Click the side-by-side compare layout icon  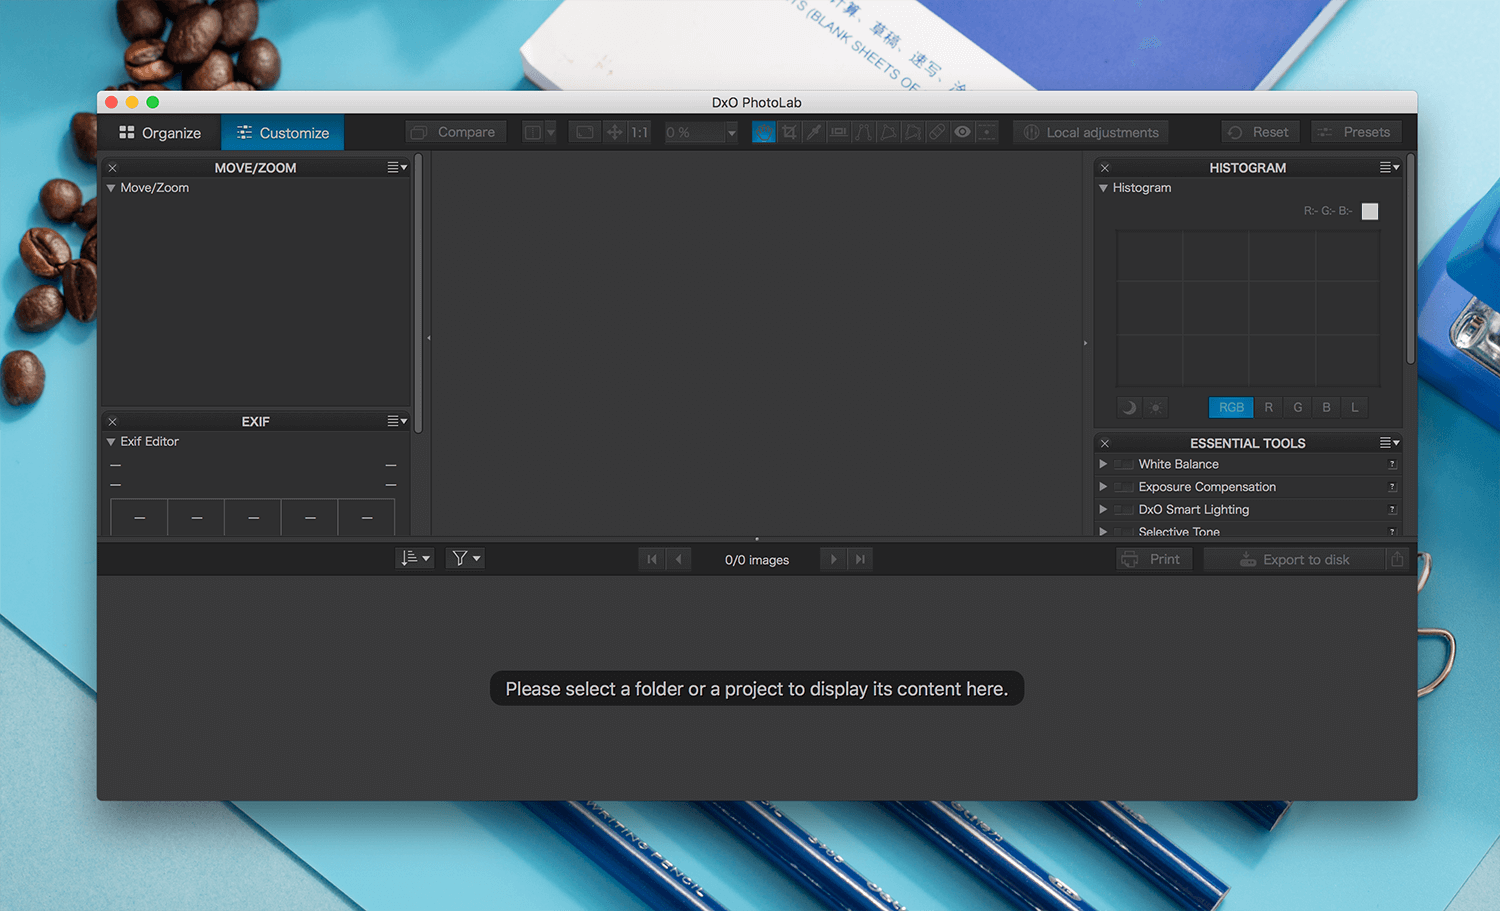(x=533, y=132)
